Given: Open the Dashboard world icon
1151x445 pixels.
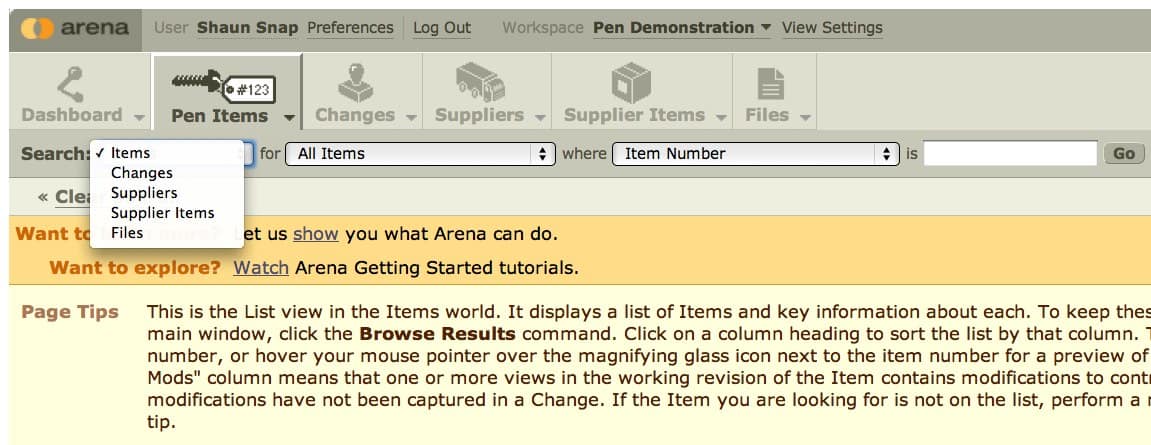Looking at the screenshot, I should 71,84.
